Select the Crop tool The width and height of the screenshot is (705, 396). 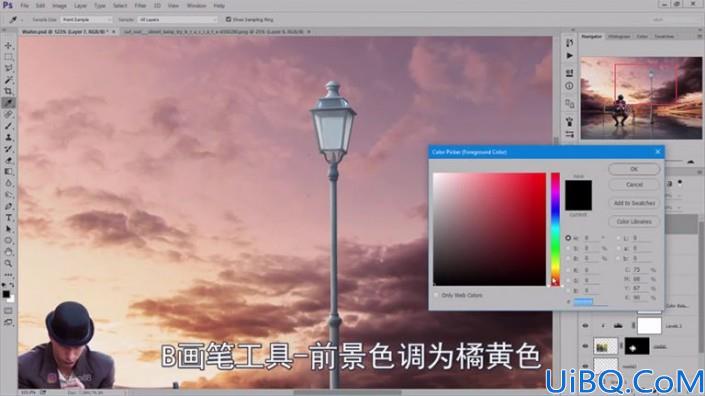pyautogui.click(x=9, y=91)
